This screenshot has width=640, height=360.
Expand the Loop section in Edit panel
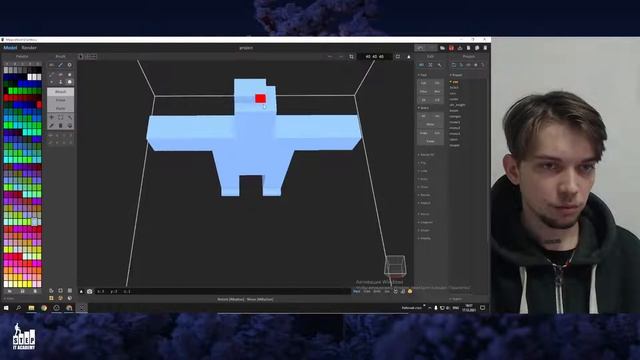(x=423, y=171)
